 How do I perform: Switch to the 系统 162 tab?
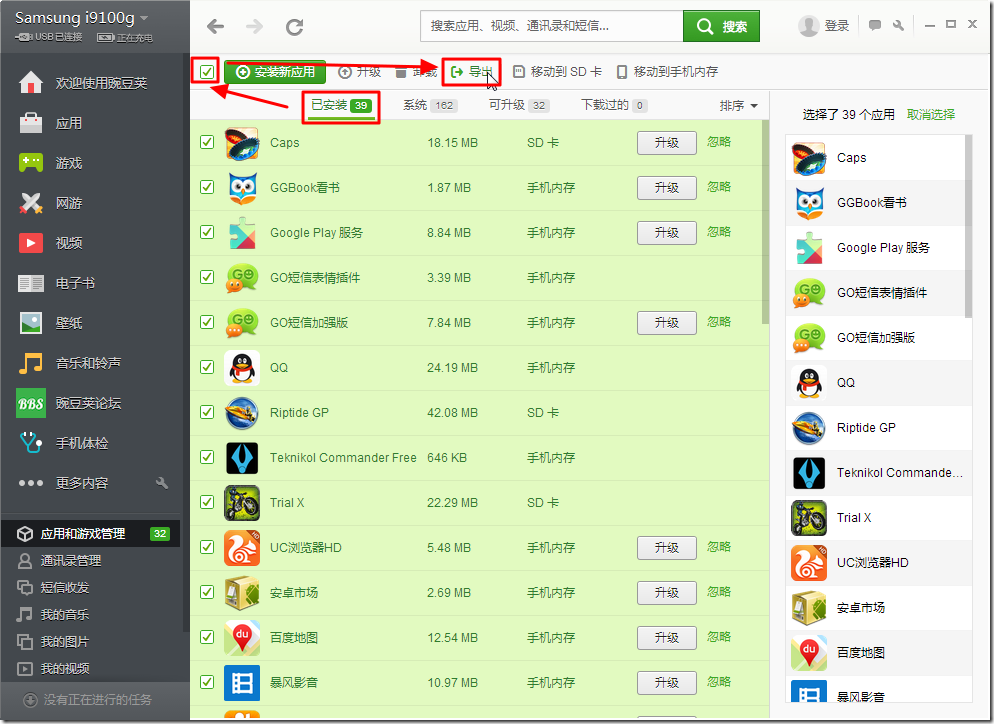click(430, 105)
